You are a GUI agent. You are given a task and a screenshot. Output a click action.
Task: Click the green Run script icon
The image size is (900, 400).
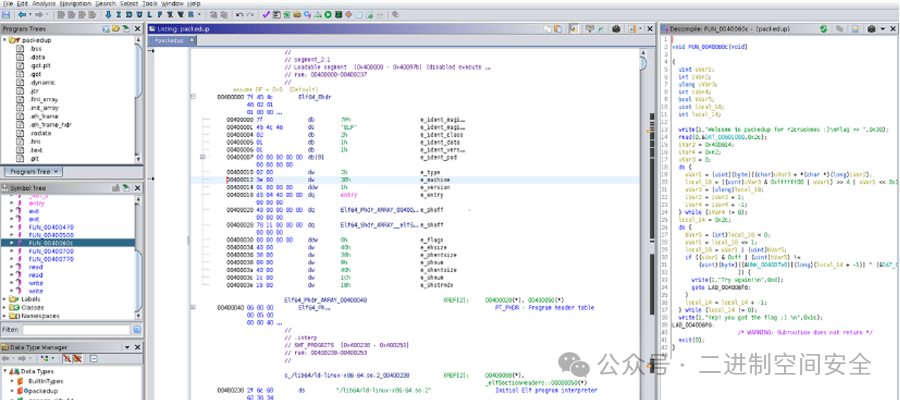click(x=327, y=17)
